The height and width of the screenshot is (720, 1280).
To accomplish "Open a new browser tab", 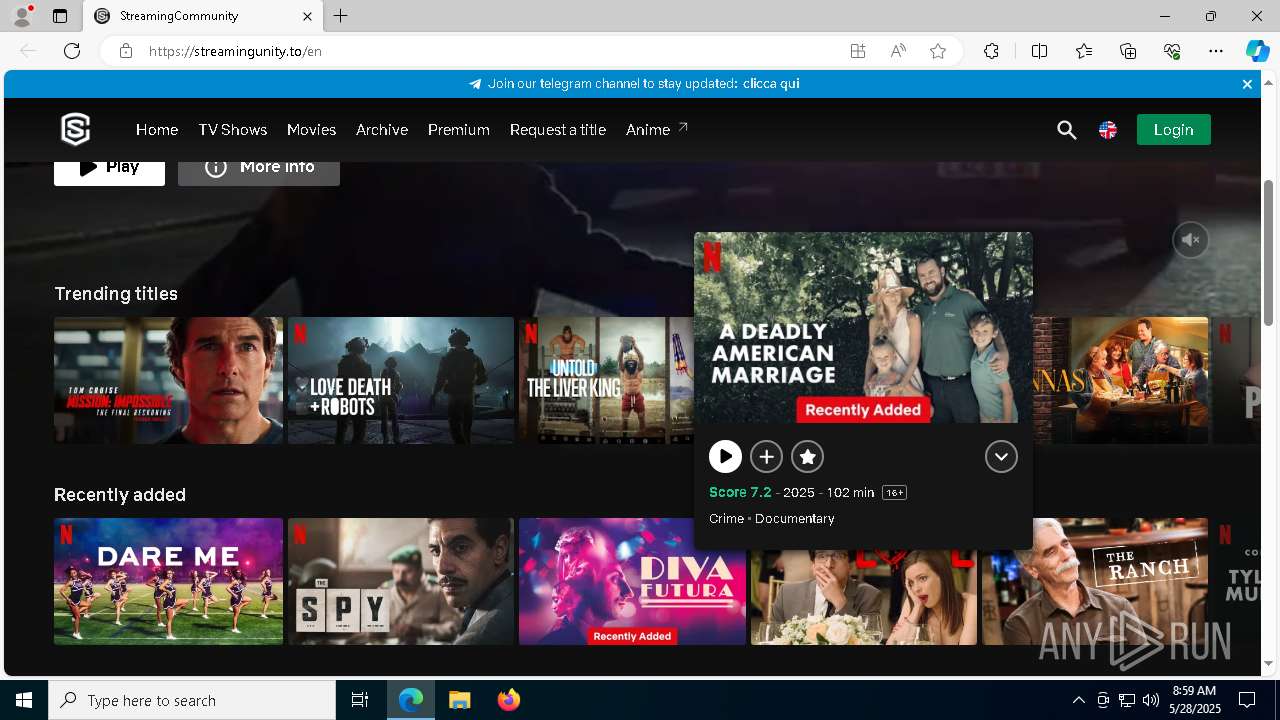I will tap(341, 16).
